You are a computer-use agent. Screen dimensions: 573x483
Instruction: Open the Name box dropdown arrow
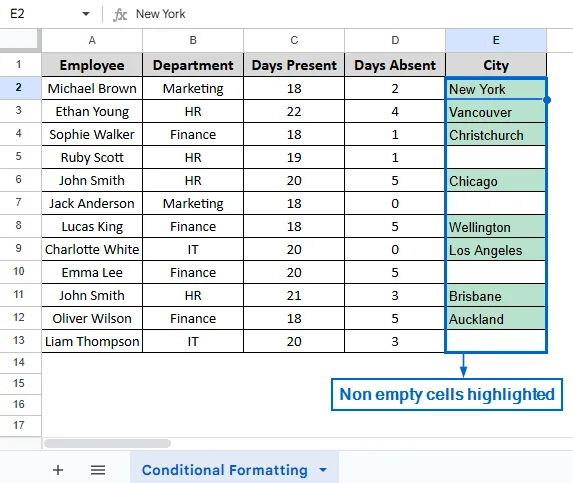(86, 14)
